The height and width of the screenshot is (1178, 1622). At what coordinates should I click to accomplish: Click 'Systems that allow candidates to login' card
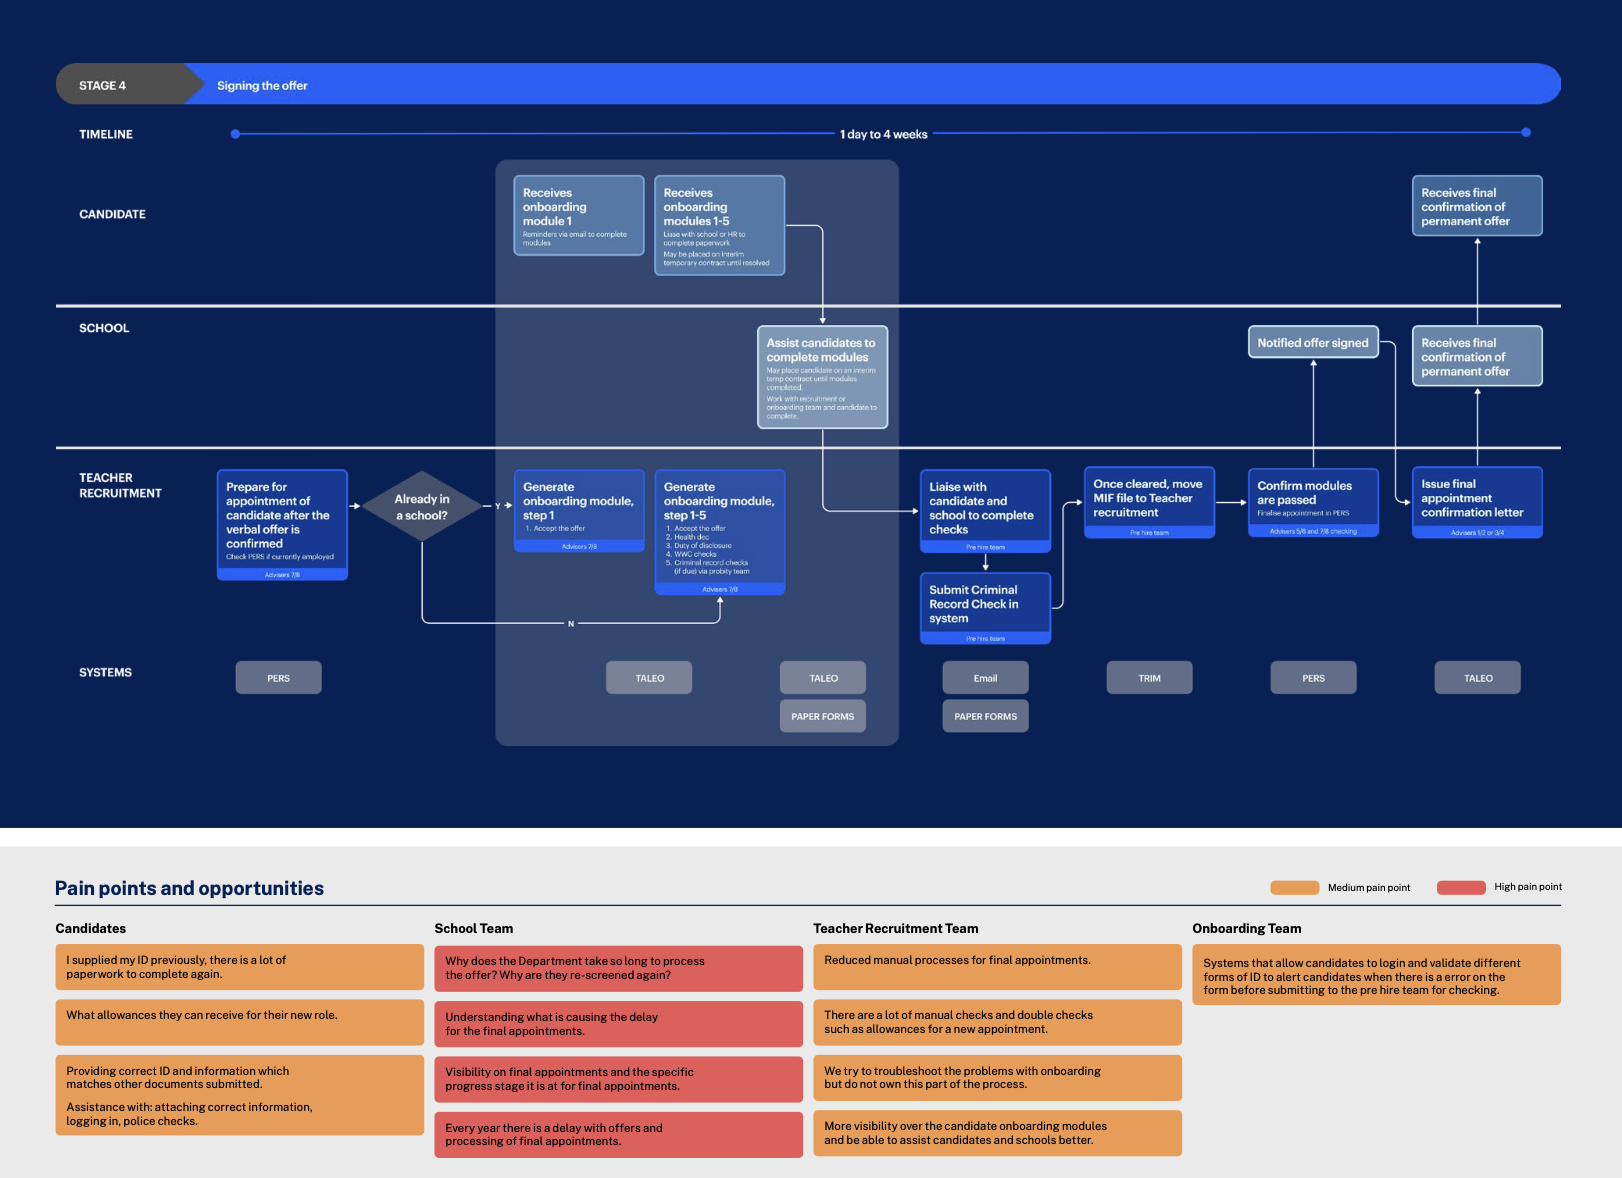tap(1376, 975)
